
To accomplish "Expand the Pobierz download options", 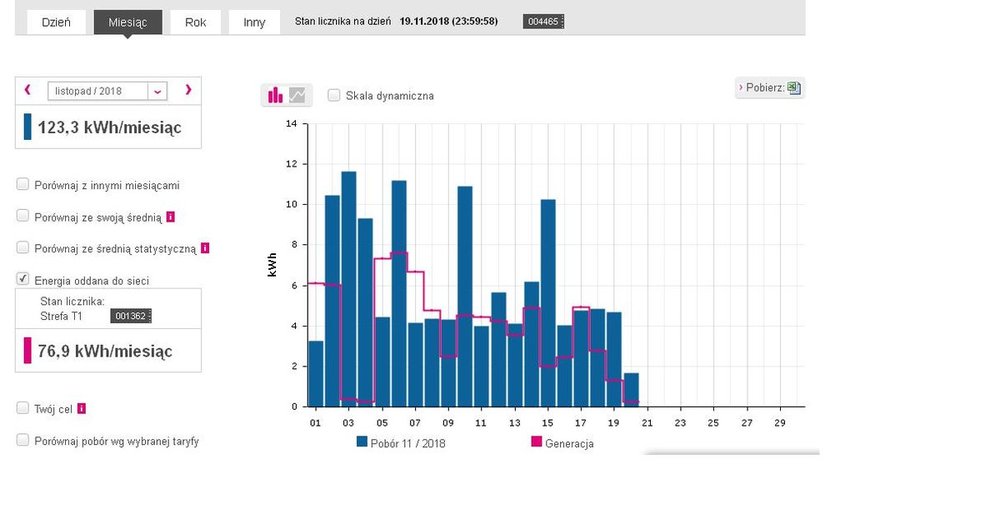I will [x=763, y=88].
